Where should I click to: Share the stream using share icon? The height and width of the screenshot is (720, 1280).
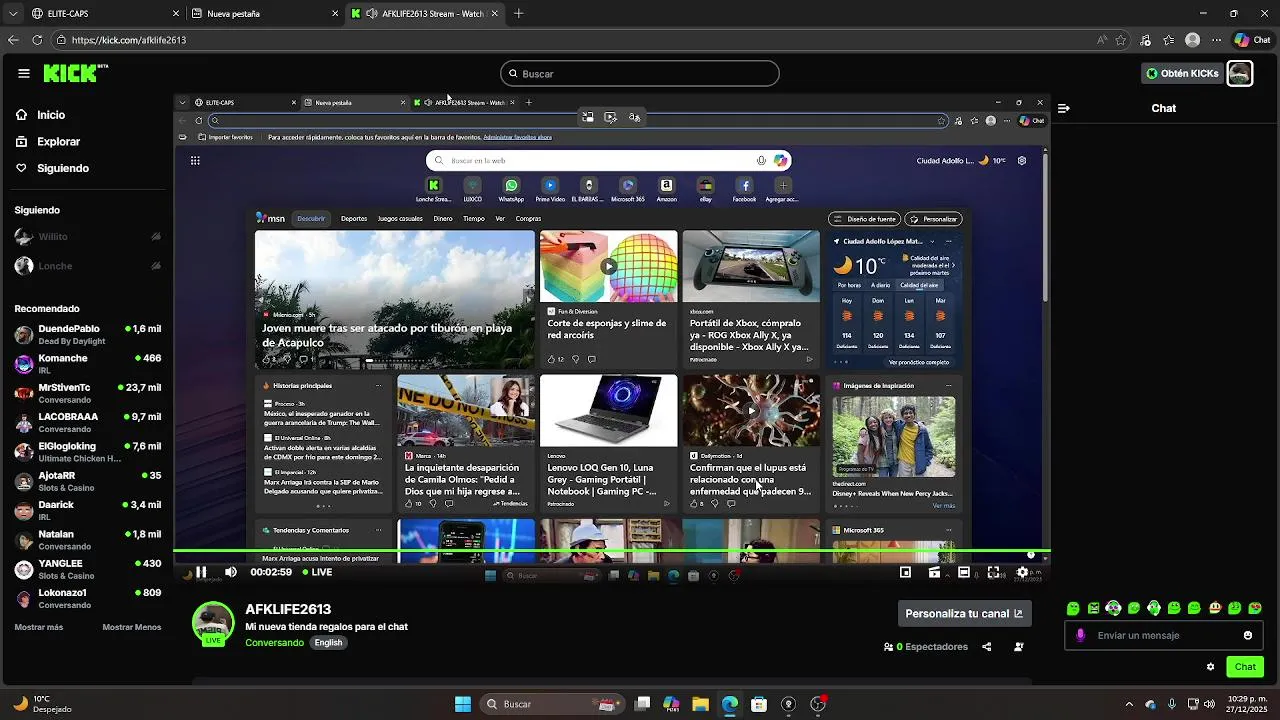[987, 647]
